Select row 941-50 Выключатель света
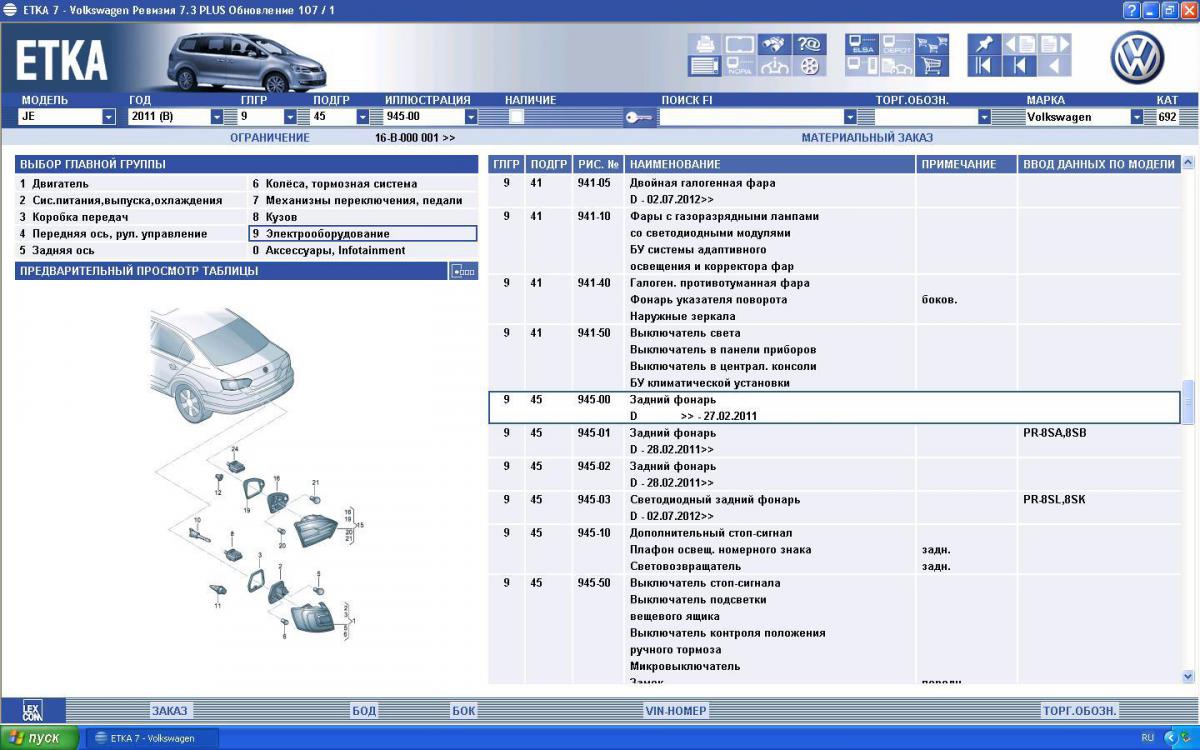 (835, 358)
